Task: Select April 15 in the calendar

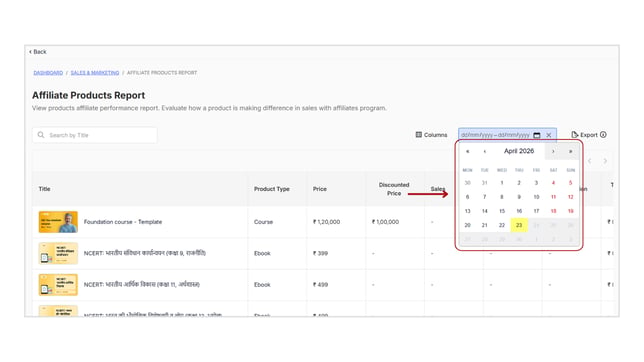Action: click(x=502, y=211)
